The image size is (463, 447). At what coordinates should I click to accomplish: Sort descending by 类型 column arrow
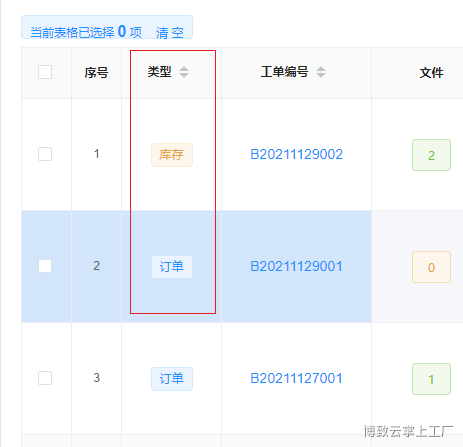pos(184,75)
